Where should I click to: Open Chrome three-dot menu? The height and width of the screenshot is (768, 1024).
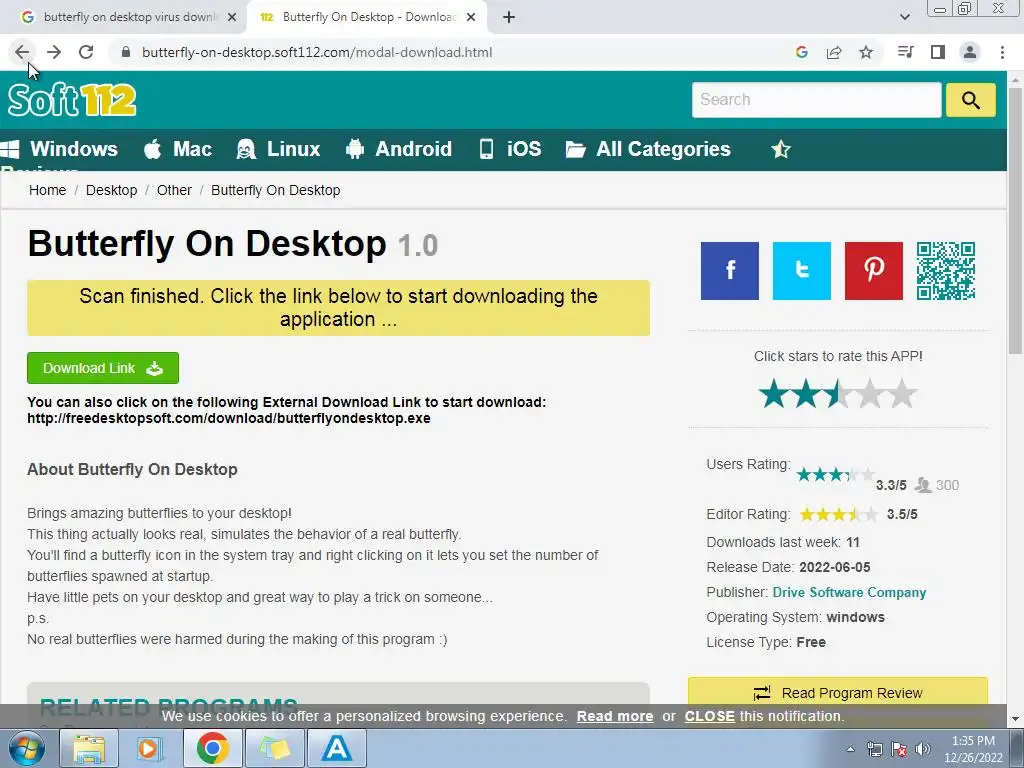(x=1002, y=52)
